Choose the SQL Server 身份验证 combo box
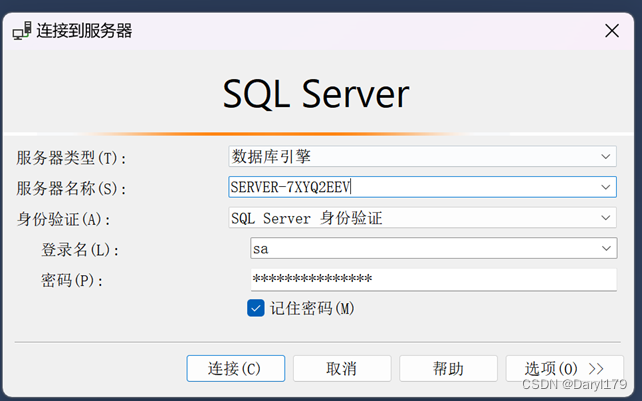 click(x=422, y=218)
